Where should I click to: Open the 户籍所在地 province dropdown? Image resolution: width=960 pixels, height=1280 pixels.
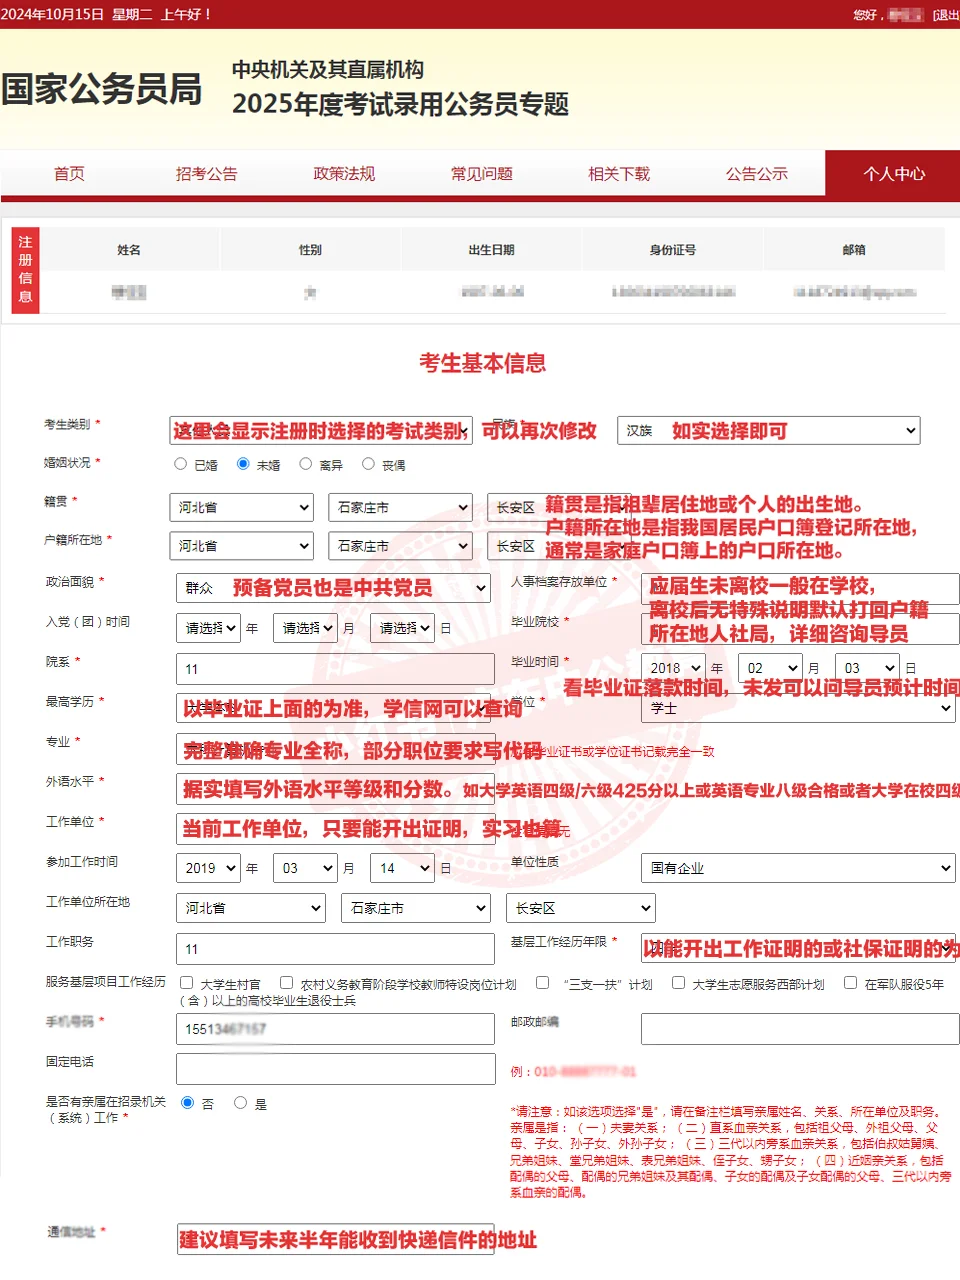point(241,546)
